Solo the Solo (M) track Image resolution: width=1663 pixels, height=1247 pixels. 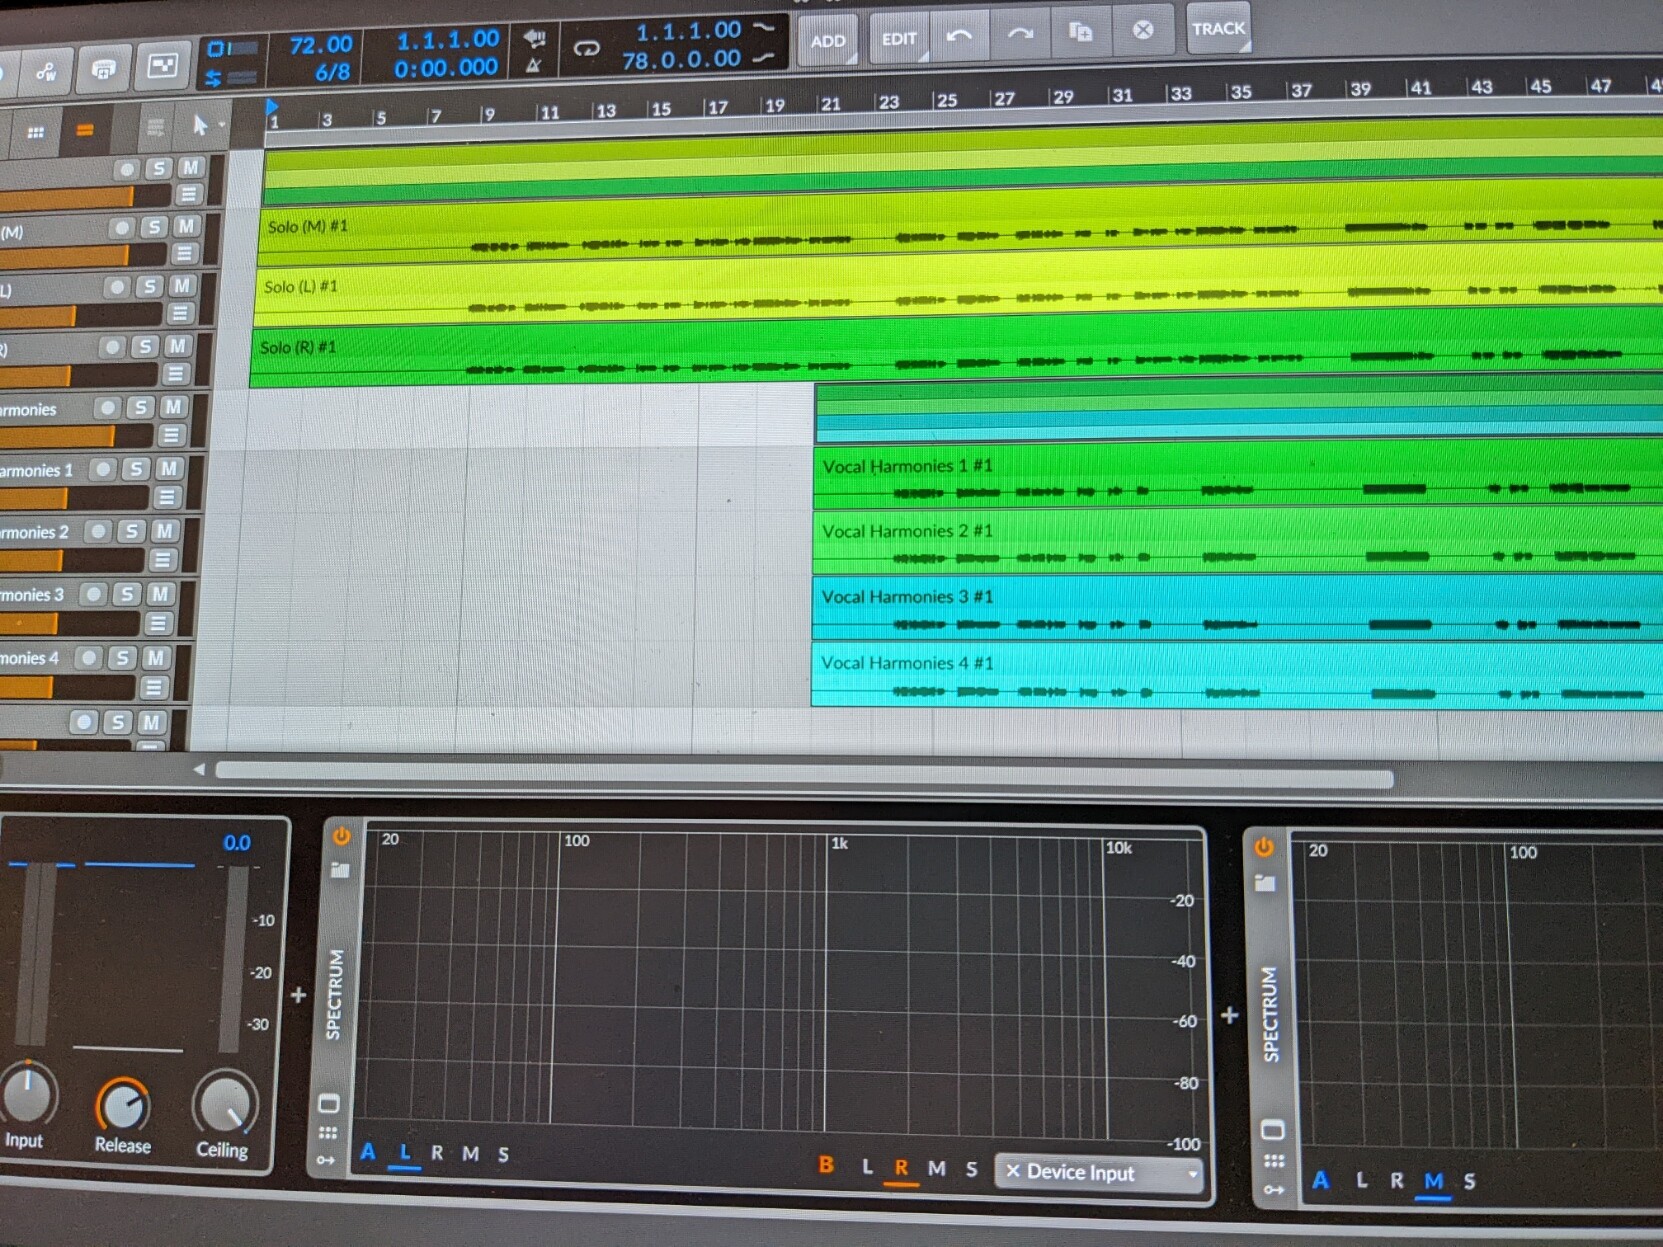coord(154,228)
